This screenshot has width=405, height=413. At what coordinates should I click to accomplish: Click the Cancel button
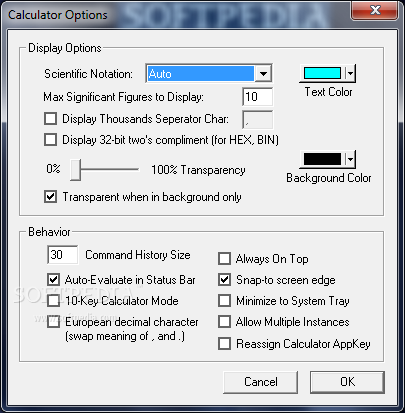[261, 382]
